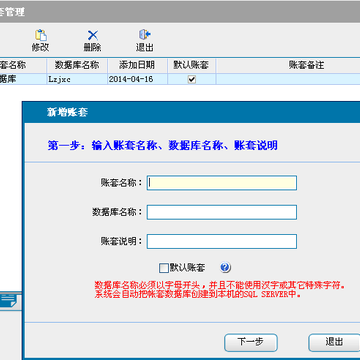Click the 默认账套 column header
360x360 pixels.
(x=191, y=65)
